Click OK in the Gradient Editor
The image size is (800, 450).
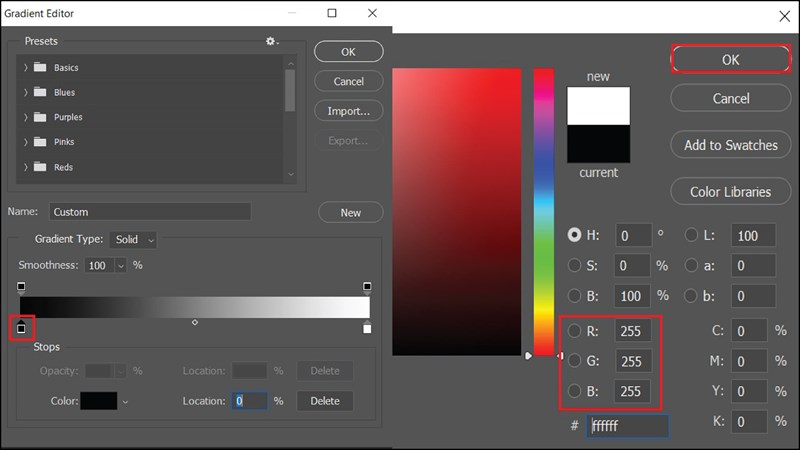(348, 52)
